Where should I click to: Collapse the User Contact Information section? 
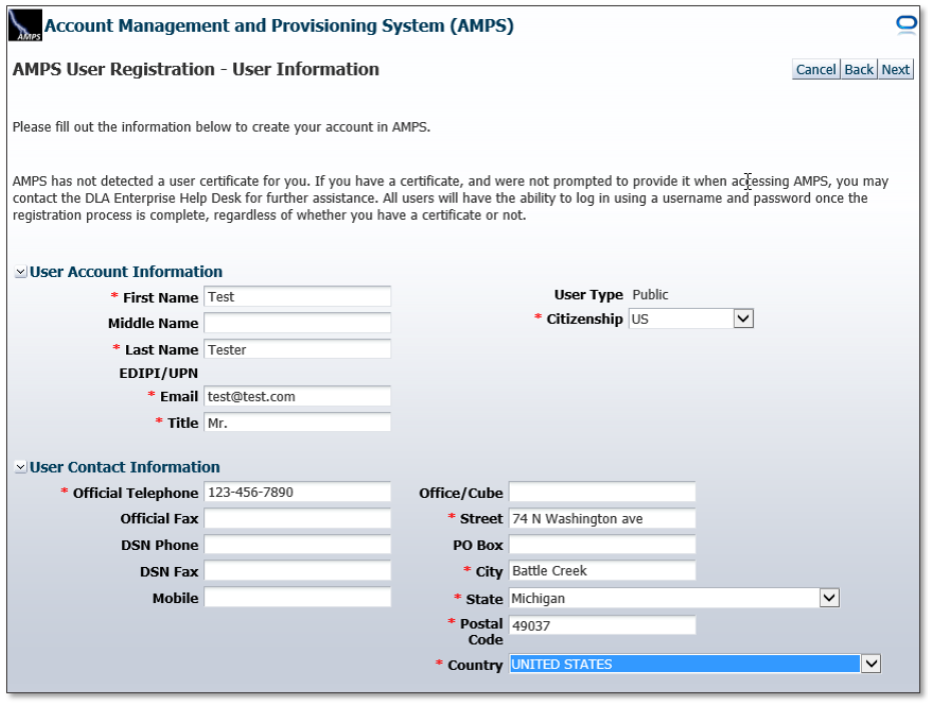tap(21, 467)
